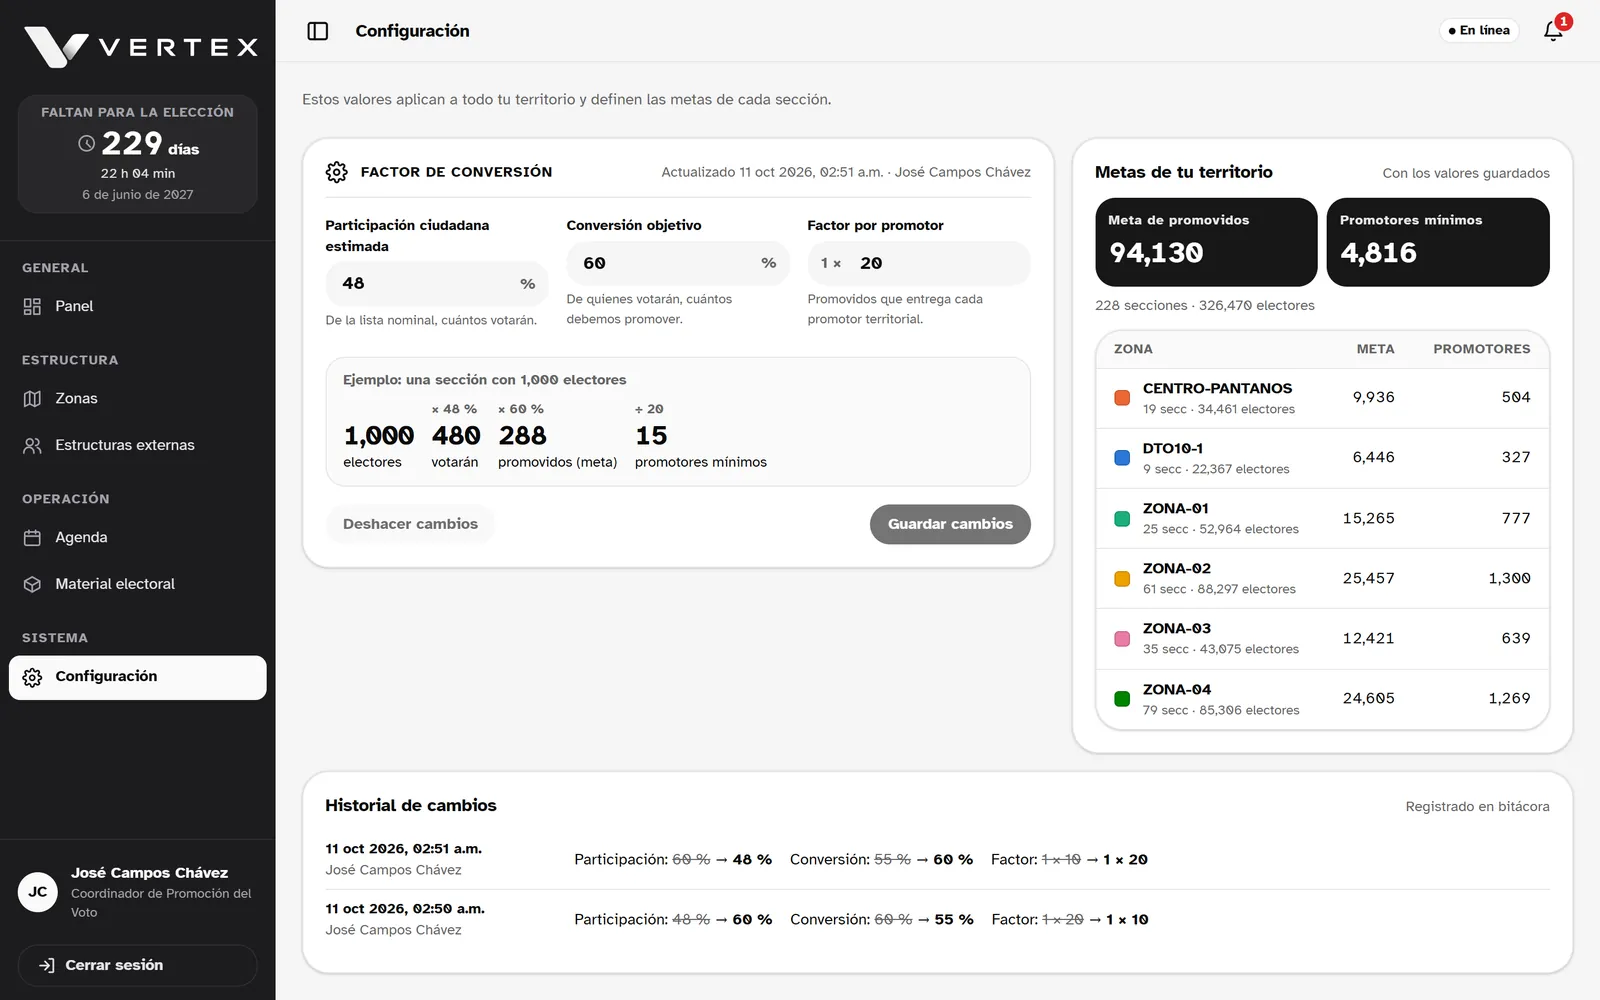1600x1000 pixels.
Task: Click ZONA-03 pink color swatch
Action: [x=1122, y=639]
